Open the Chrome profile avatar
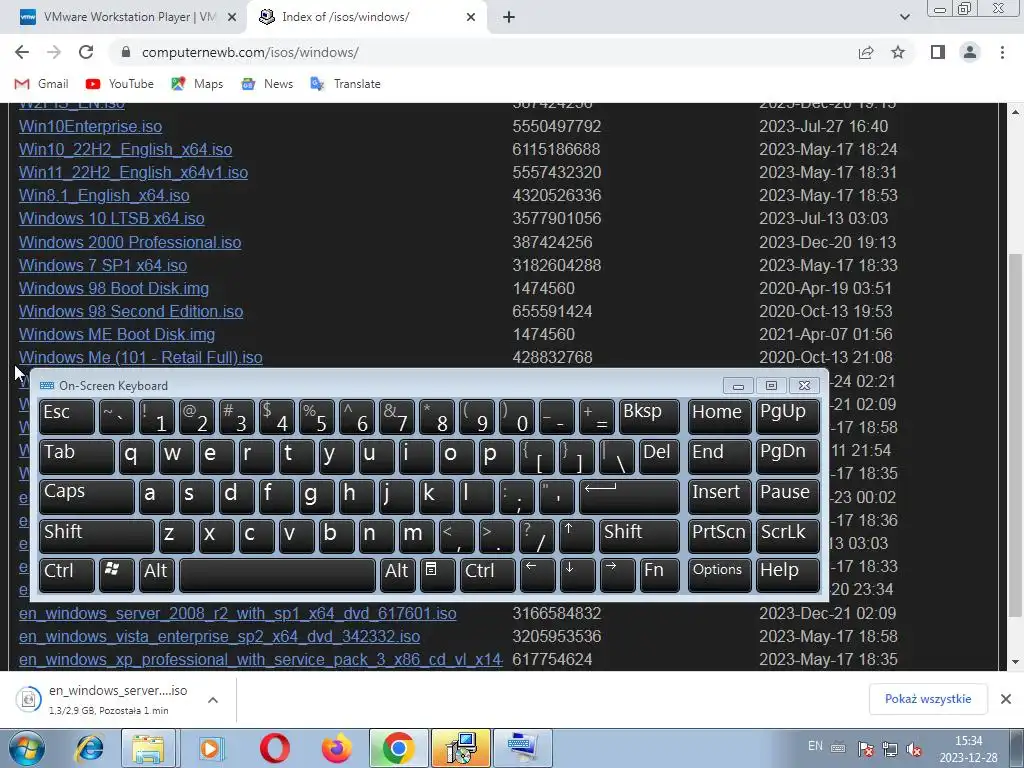 970,52
